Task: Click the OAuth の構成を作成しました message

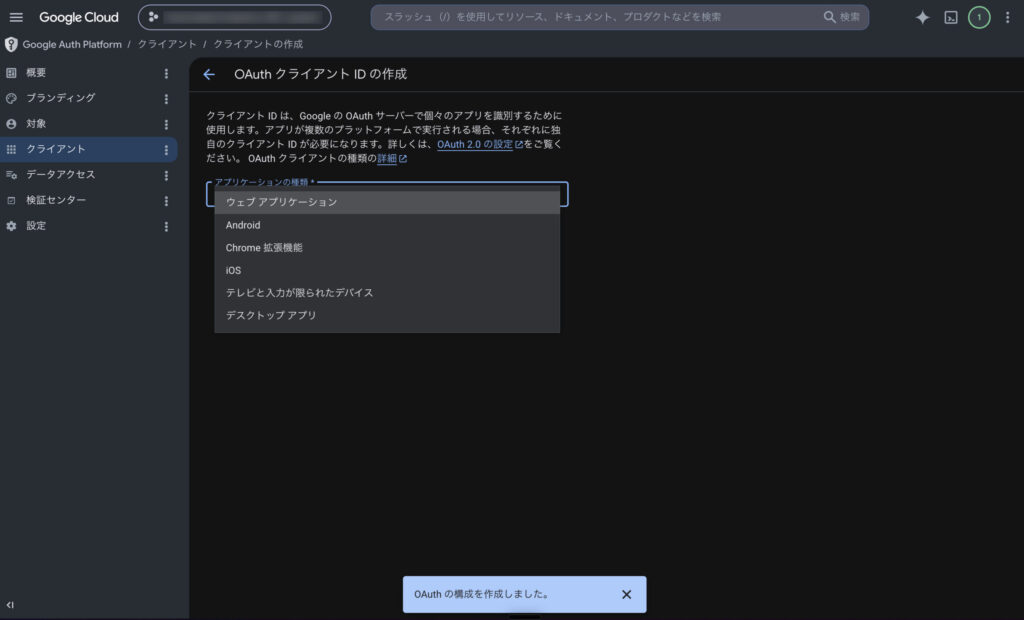Action: tap(481, 595)
